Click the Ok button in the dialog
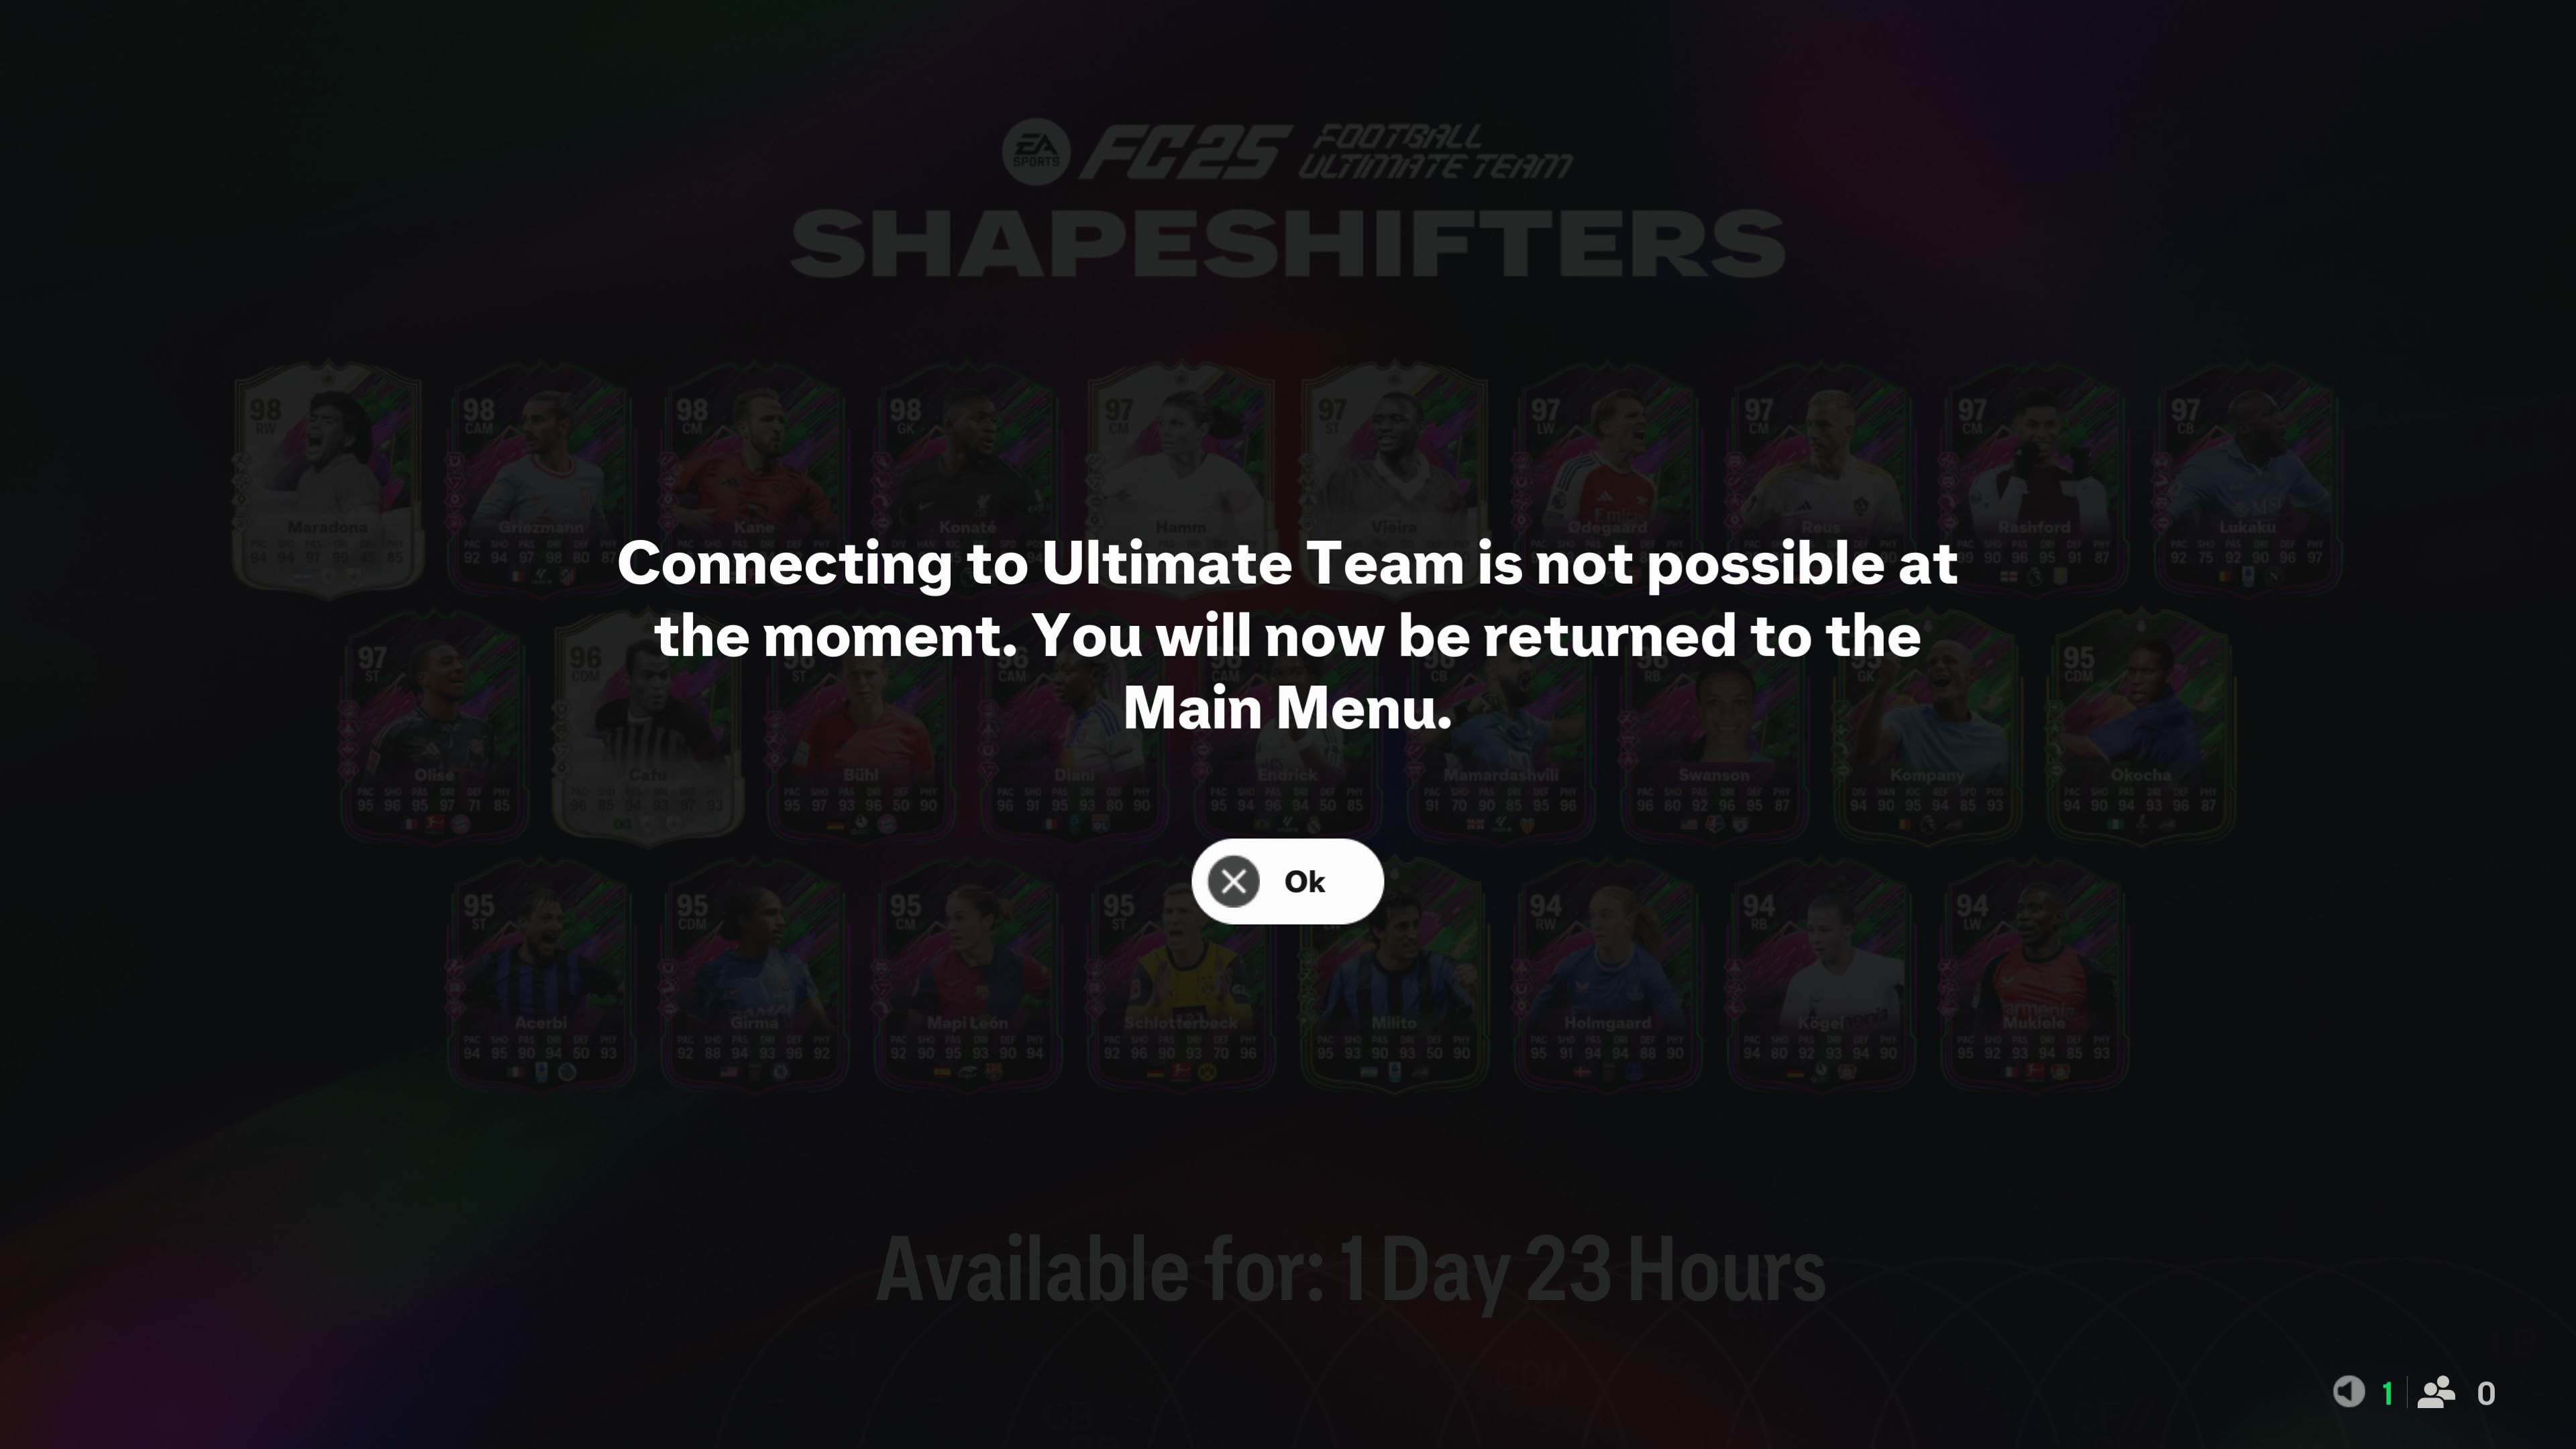The image size is (2576, 1449). click(x=1287, y=881)
